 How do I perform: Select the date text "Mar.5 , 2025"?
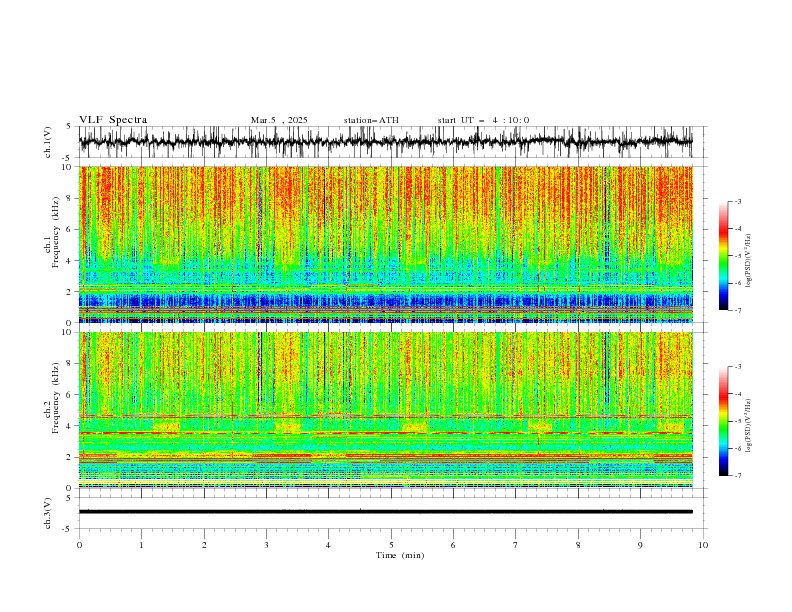point(279,120)
